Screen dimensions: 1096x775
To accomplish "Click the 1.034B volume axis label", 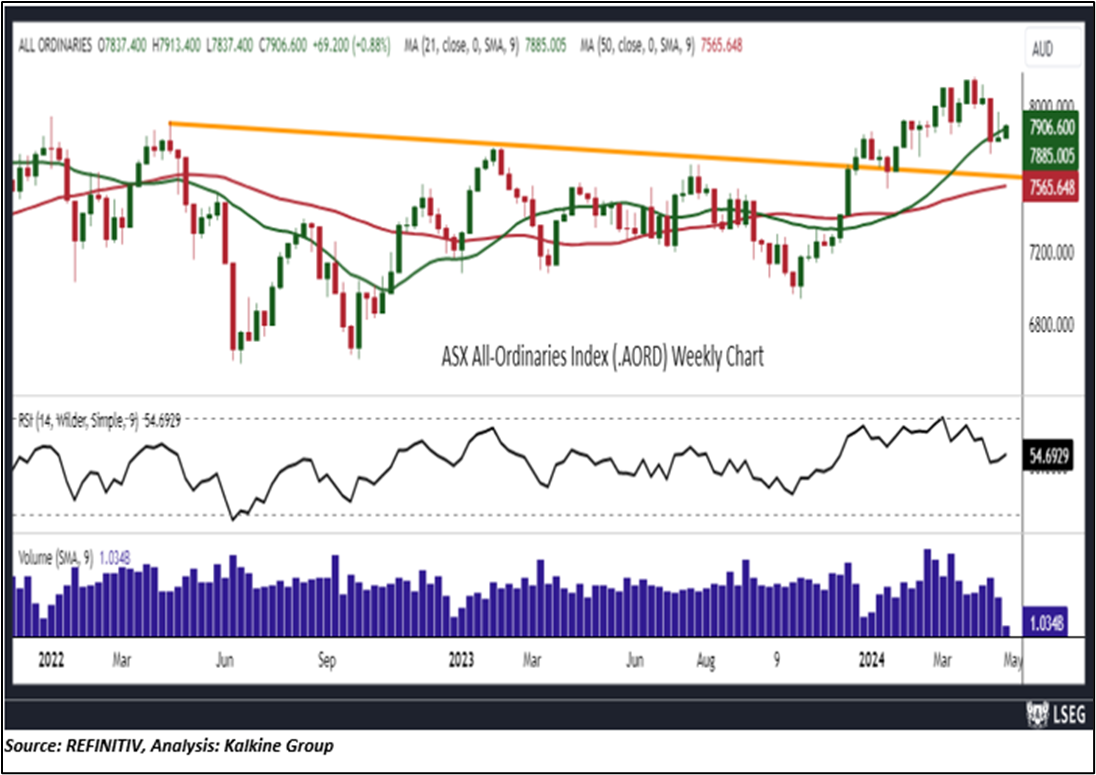I will [1046, 622].
